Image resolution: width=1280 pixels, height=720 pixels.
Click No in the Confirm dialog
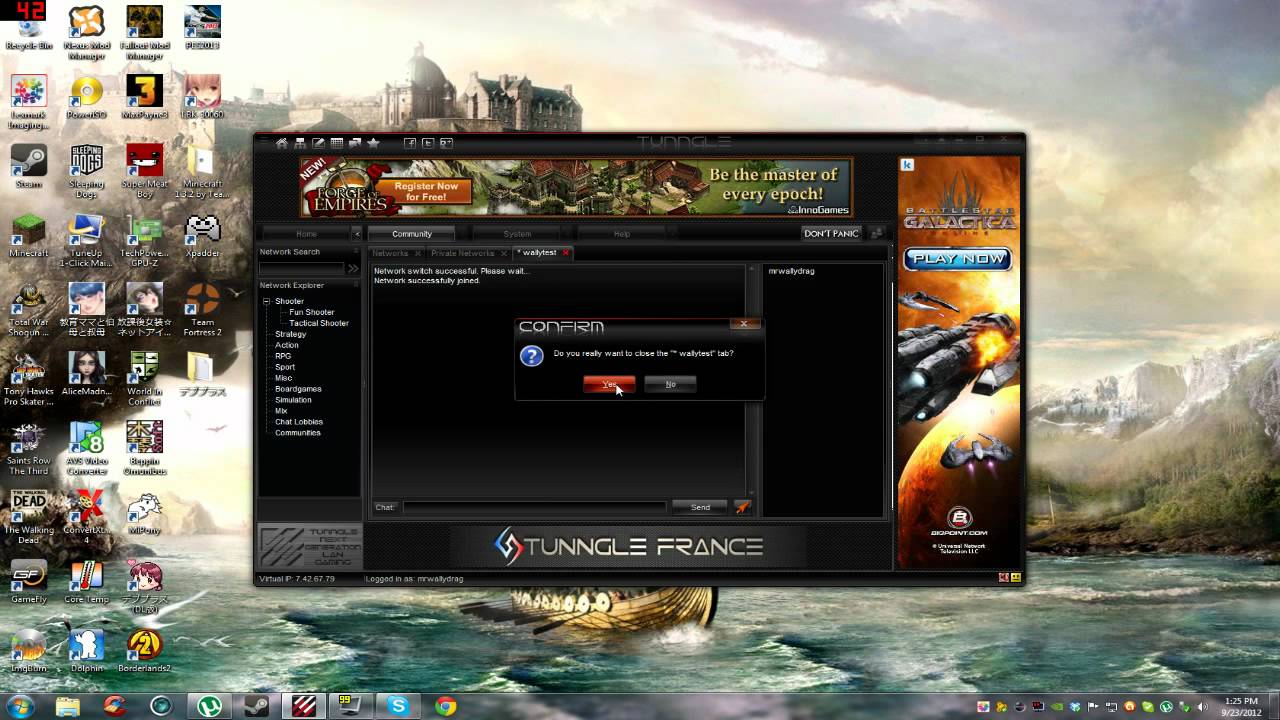coord(670,384)
